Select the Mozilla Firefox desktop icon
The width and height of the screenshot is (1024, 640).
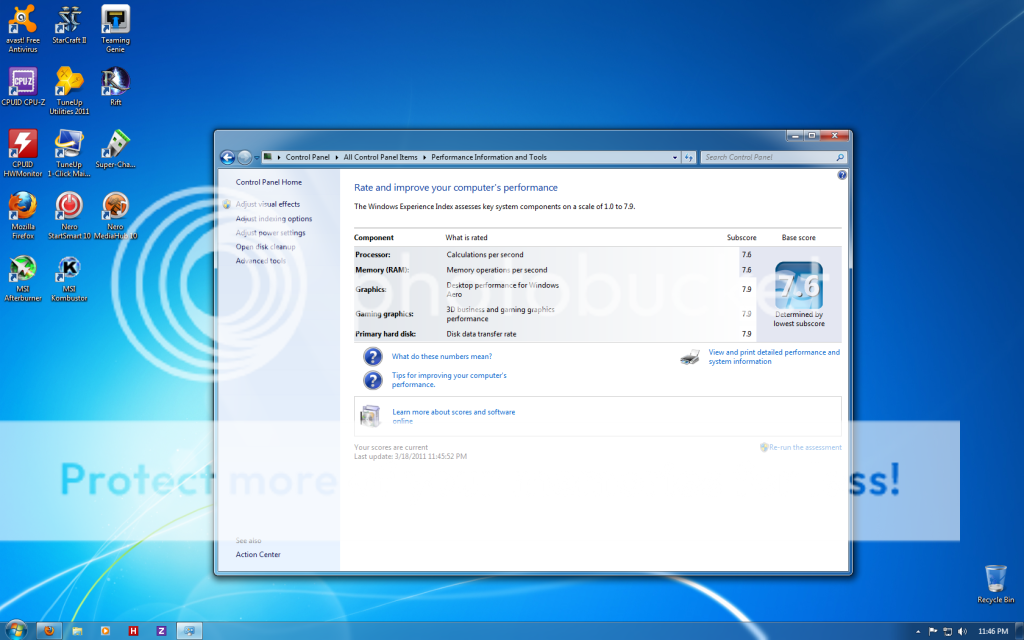[23, 216]
